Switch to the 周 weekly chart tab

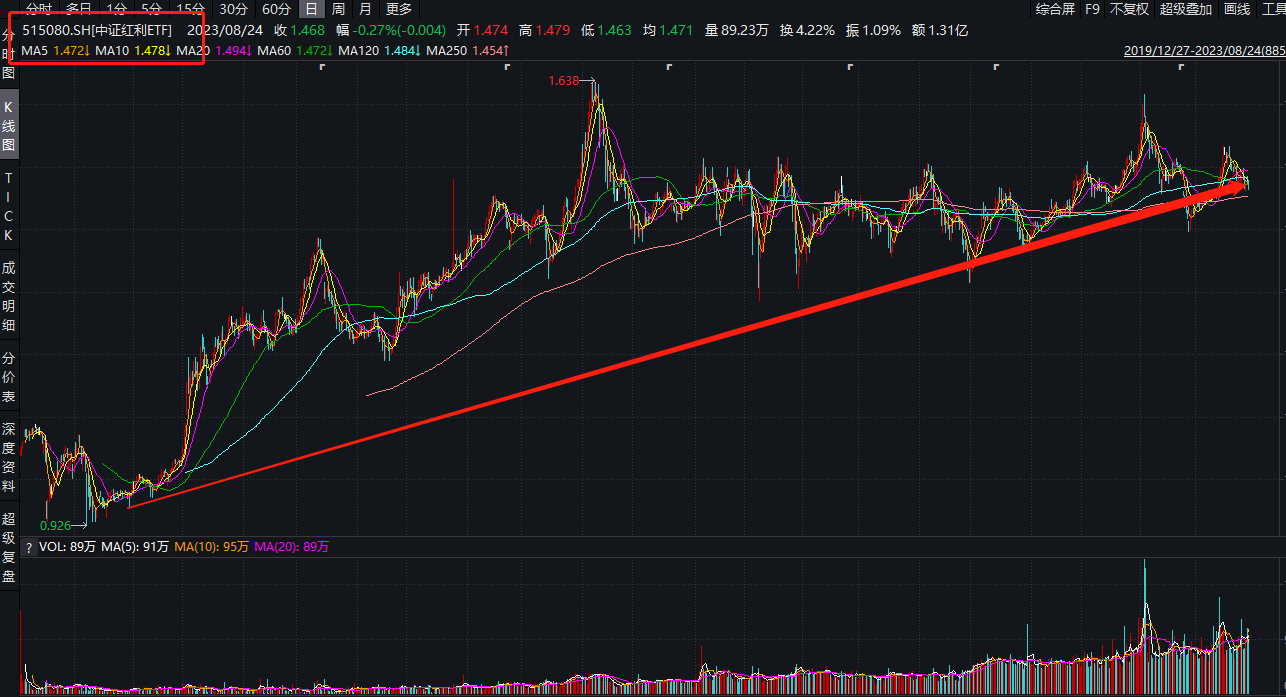tap(339, 9)
